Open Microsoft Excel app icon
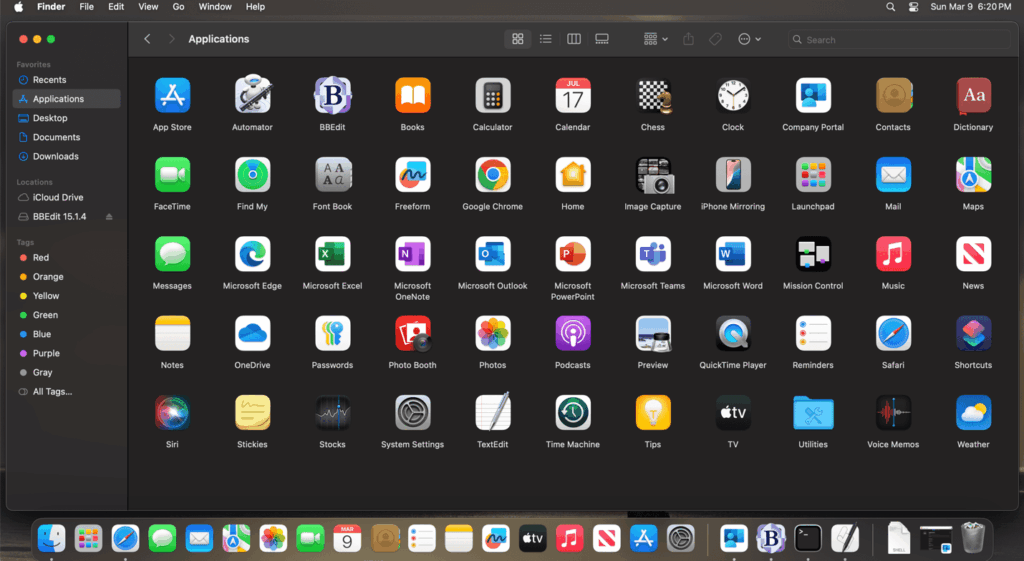Image resolution: width=1024 pixels, height=561 pixels. pos(332,254)
